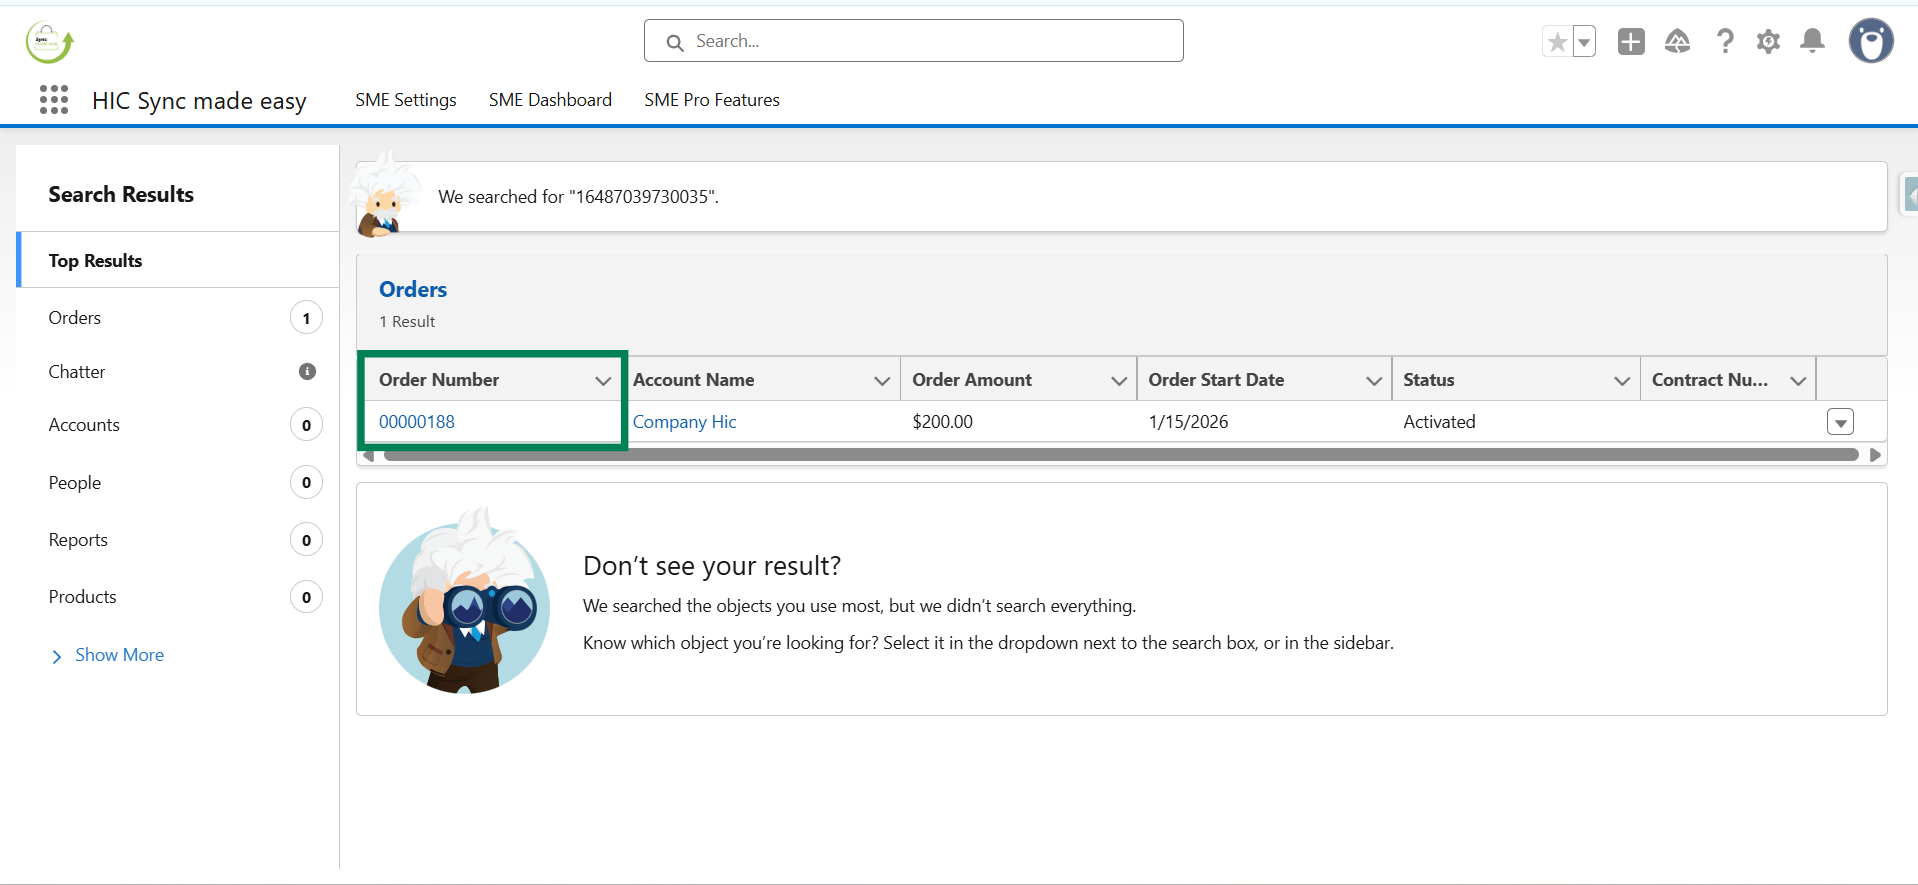
Task: Add this page to favorites star
Action: [1557, 42]
